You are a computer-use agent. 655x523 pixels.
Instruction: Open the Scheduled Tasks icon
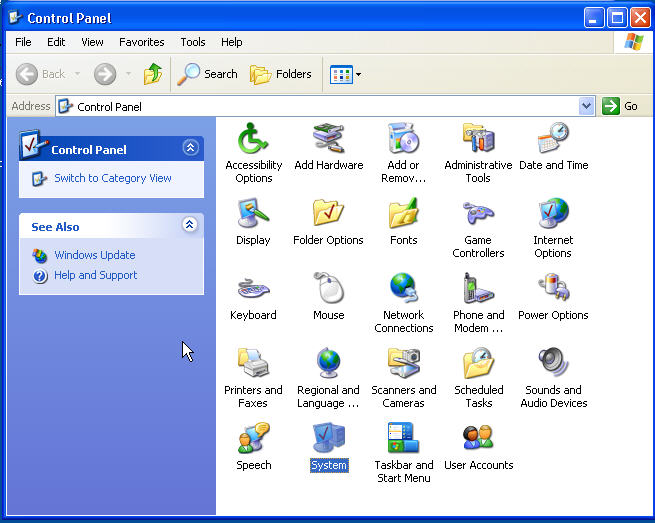point(478,363)
